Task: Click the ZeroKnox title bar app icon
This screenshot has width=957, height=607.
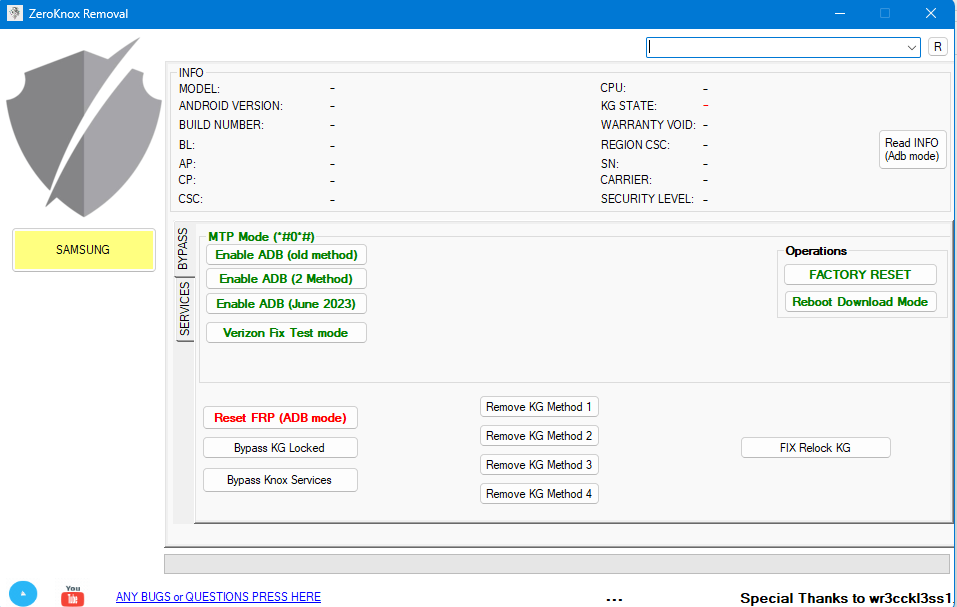Action: click(x=15, y=13)
